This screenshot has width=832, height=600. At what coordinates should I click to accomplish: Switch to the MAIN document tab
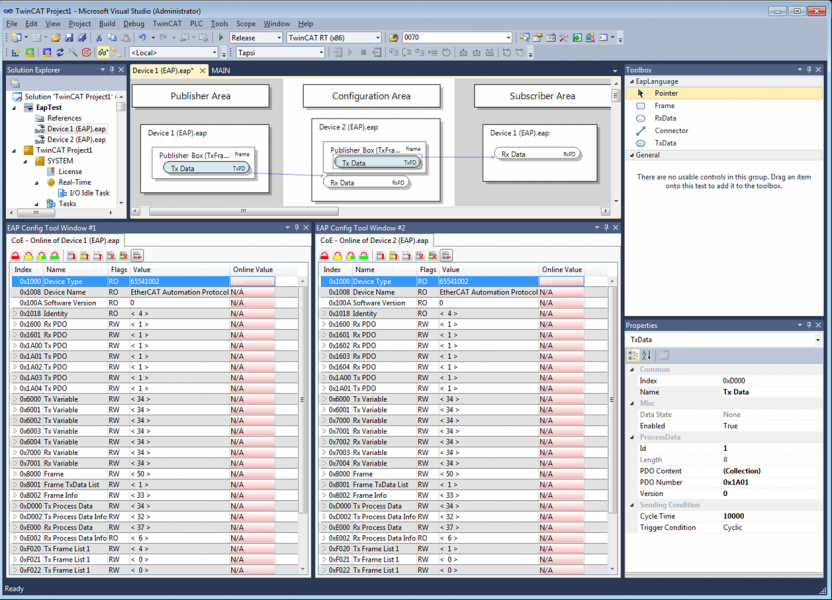pyautogui.click(x=221, y=71)
